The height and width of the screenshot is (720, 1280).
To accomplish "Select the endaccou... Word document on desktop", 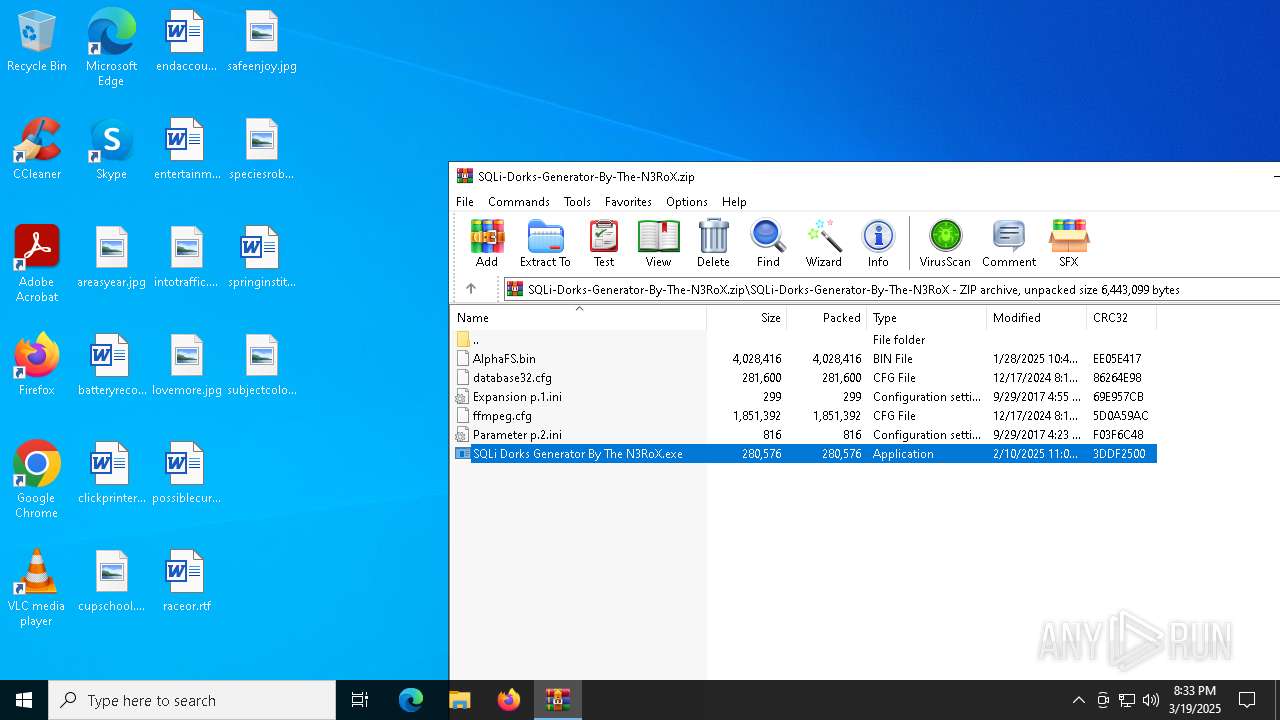I will point(186,42).
